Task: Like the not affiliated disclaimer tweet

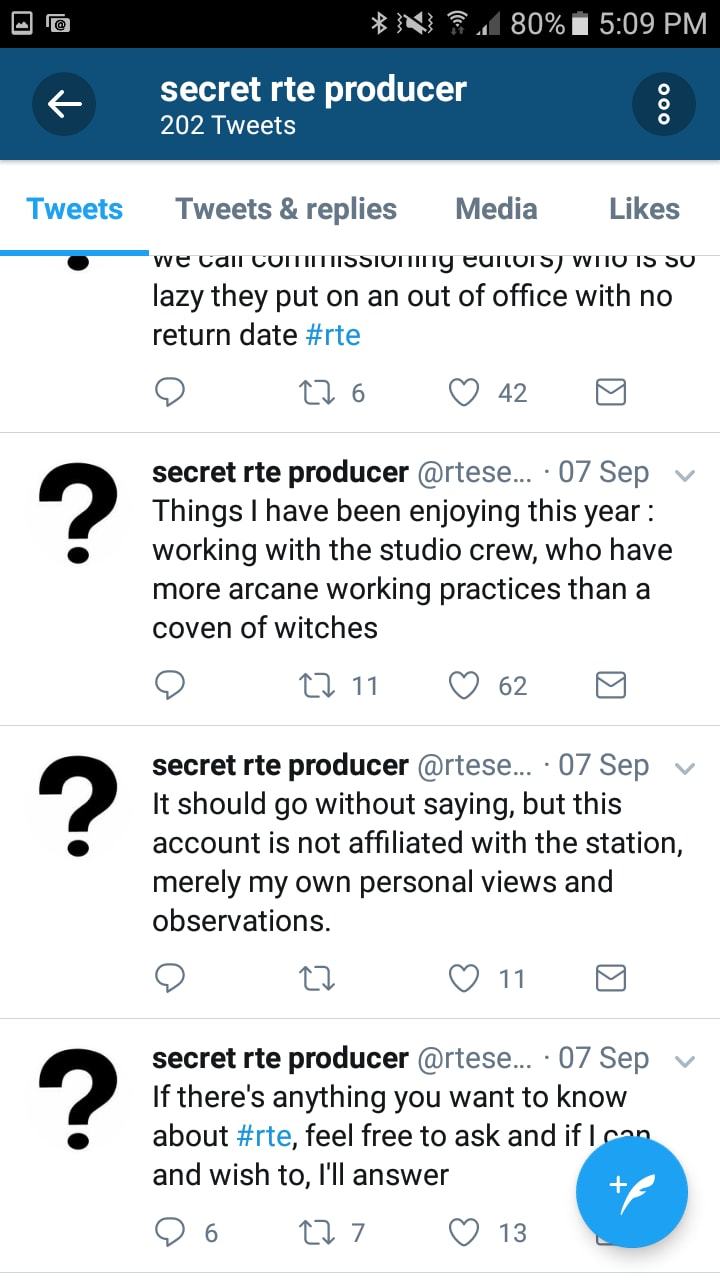Action: click(464, 978)
